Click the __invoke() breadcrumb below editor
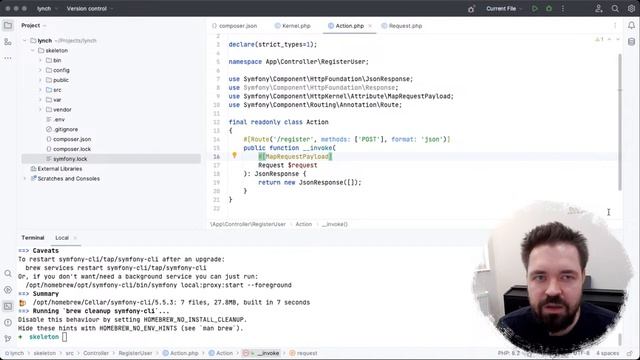The height and width of the screenshot is (360, 640). 335,224
